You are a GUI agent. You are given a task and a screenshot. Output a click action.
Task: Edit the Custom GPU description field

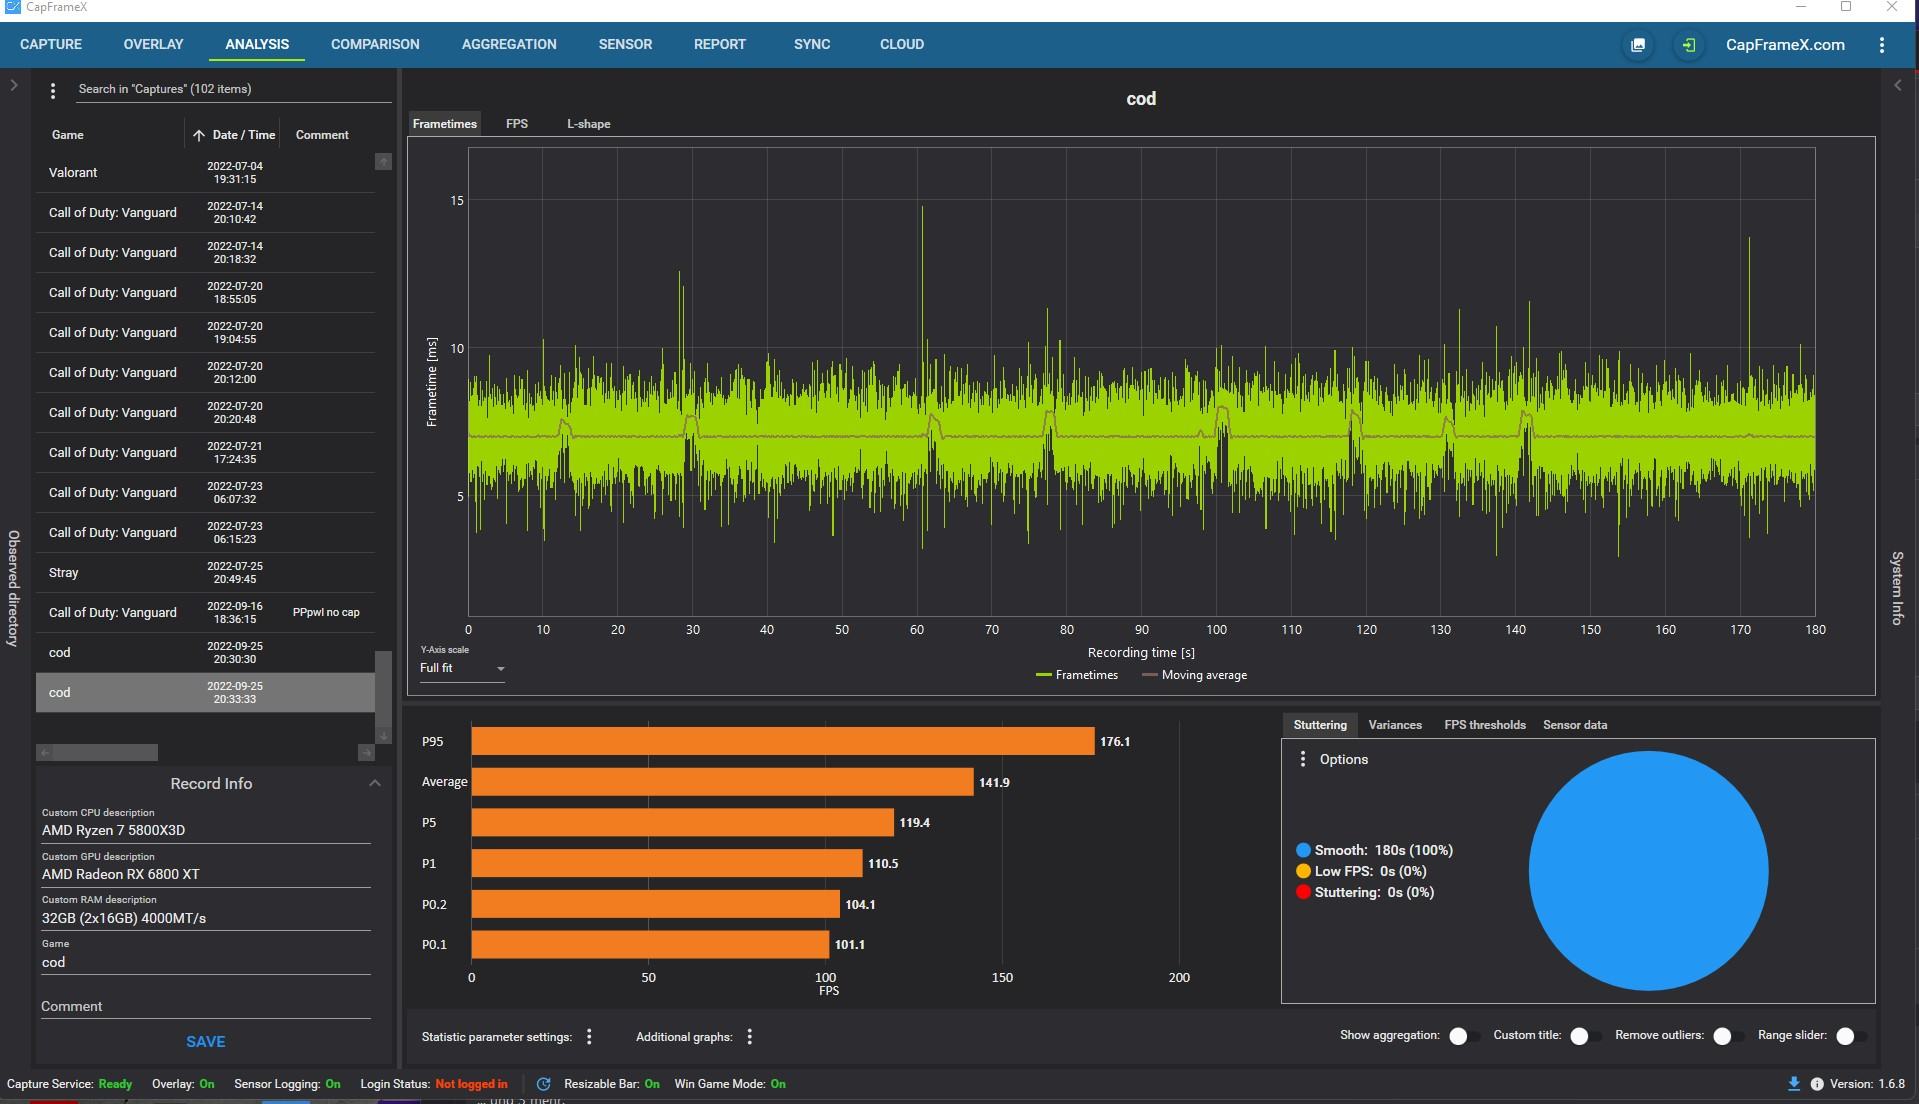pyautogui.click(x=206, y=875)
